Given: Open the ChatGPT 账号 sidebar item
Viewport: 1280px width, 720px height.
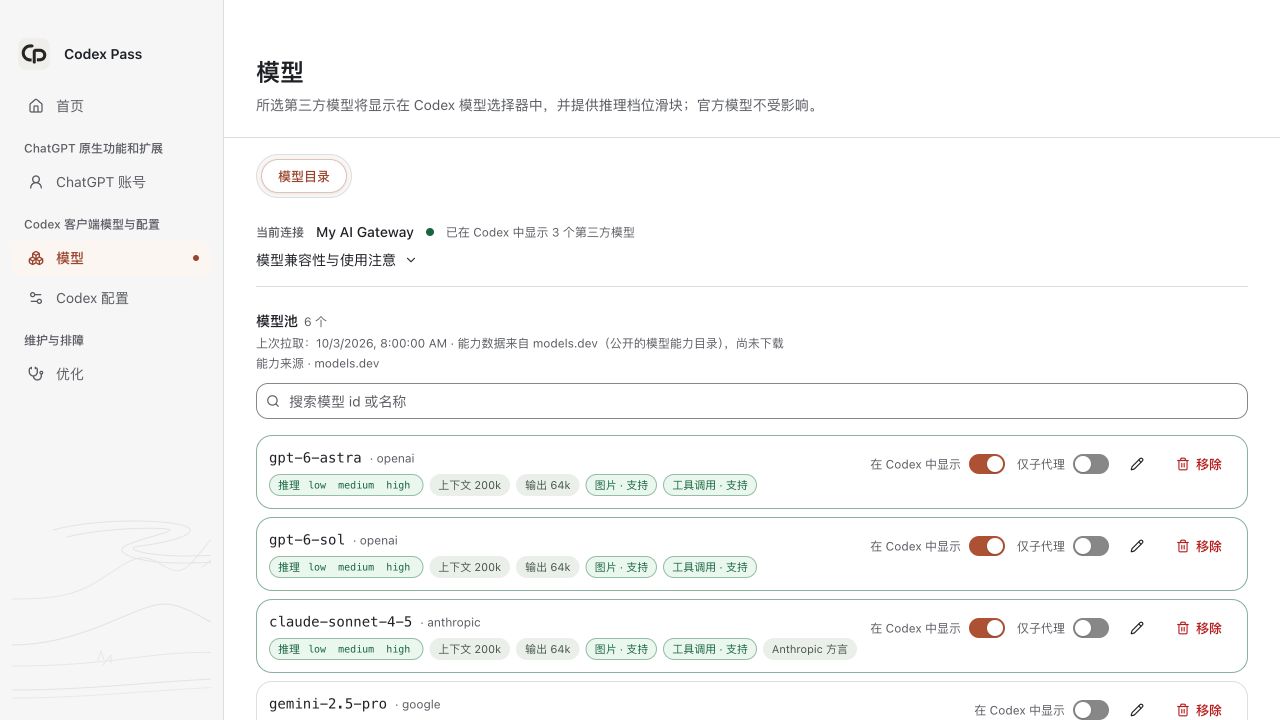Looking at the screenshot, I should 111,182.
